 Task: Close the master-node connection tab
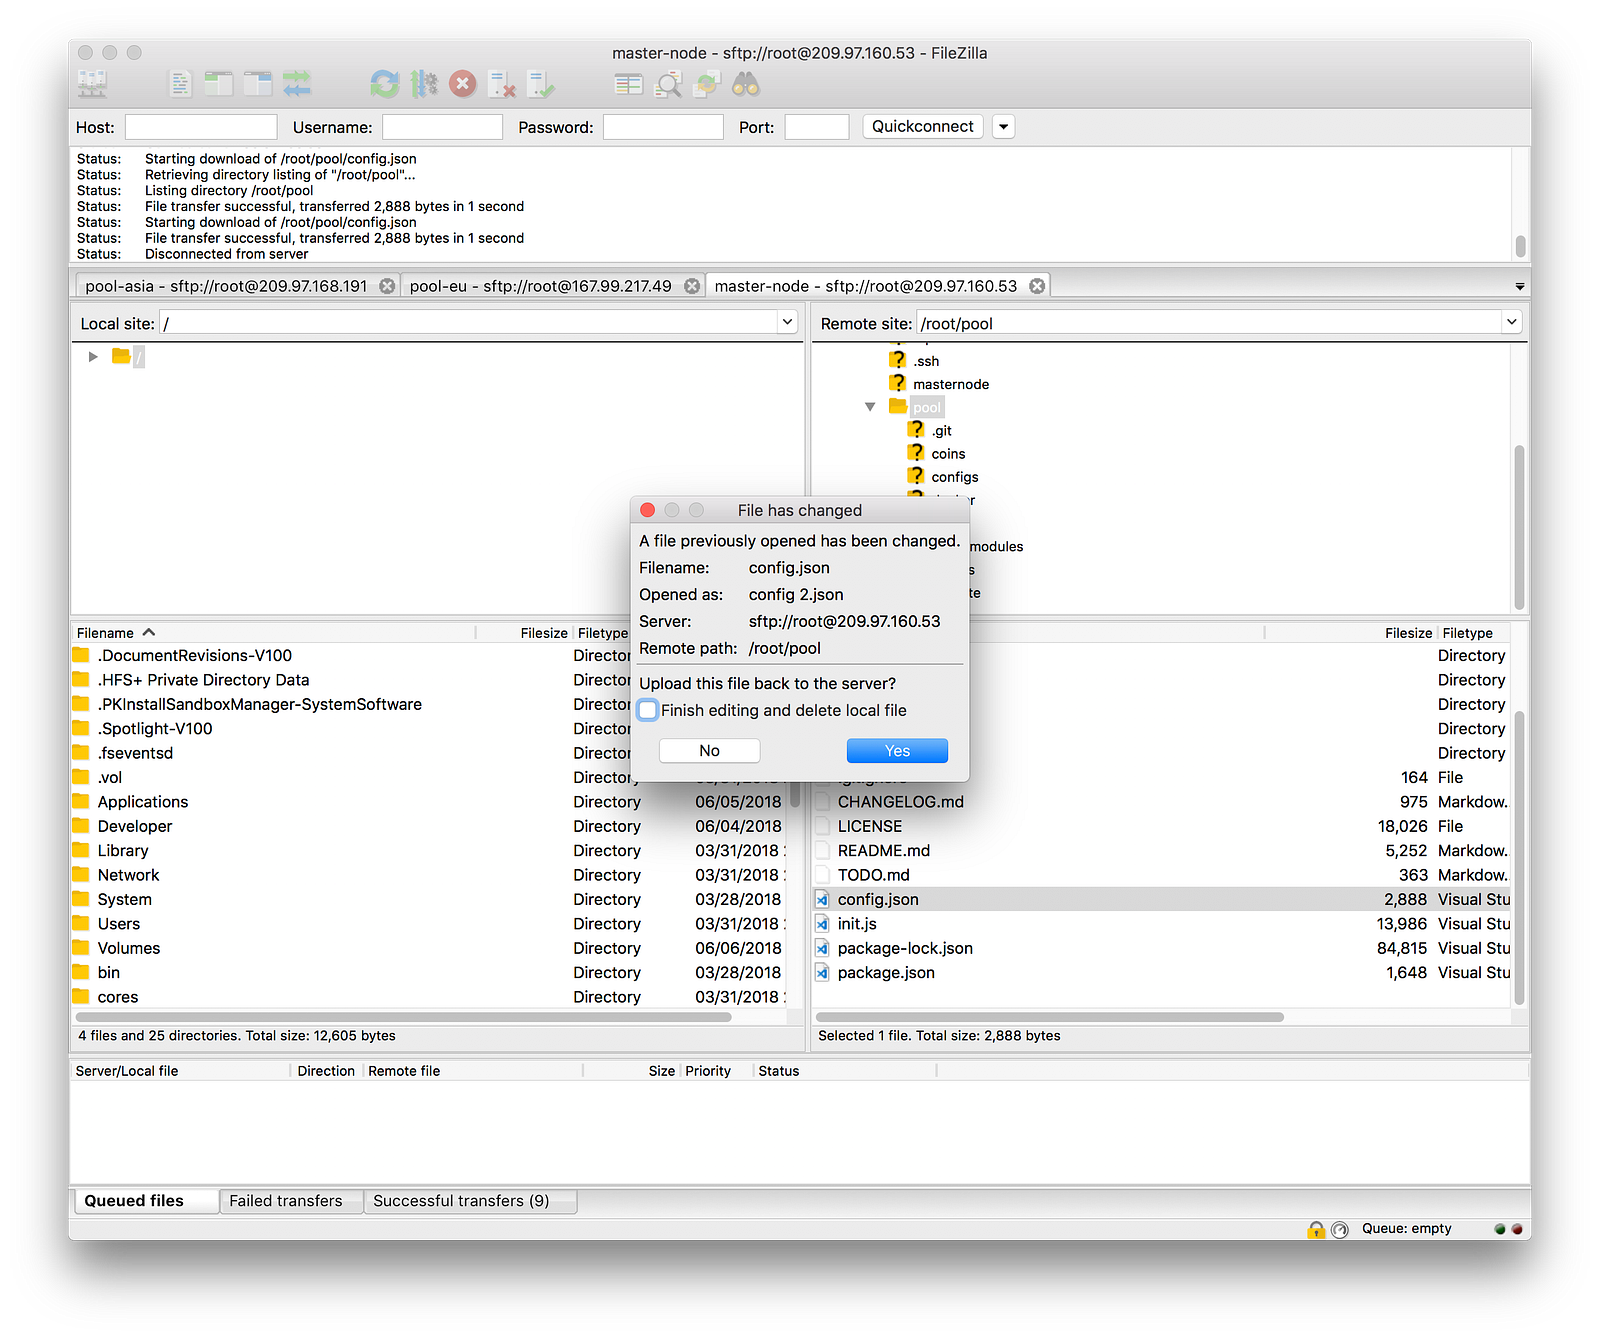tap(1038, 286)
